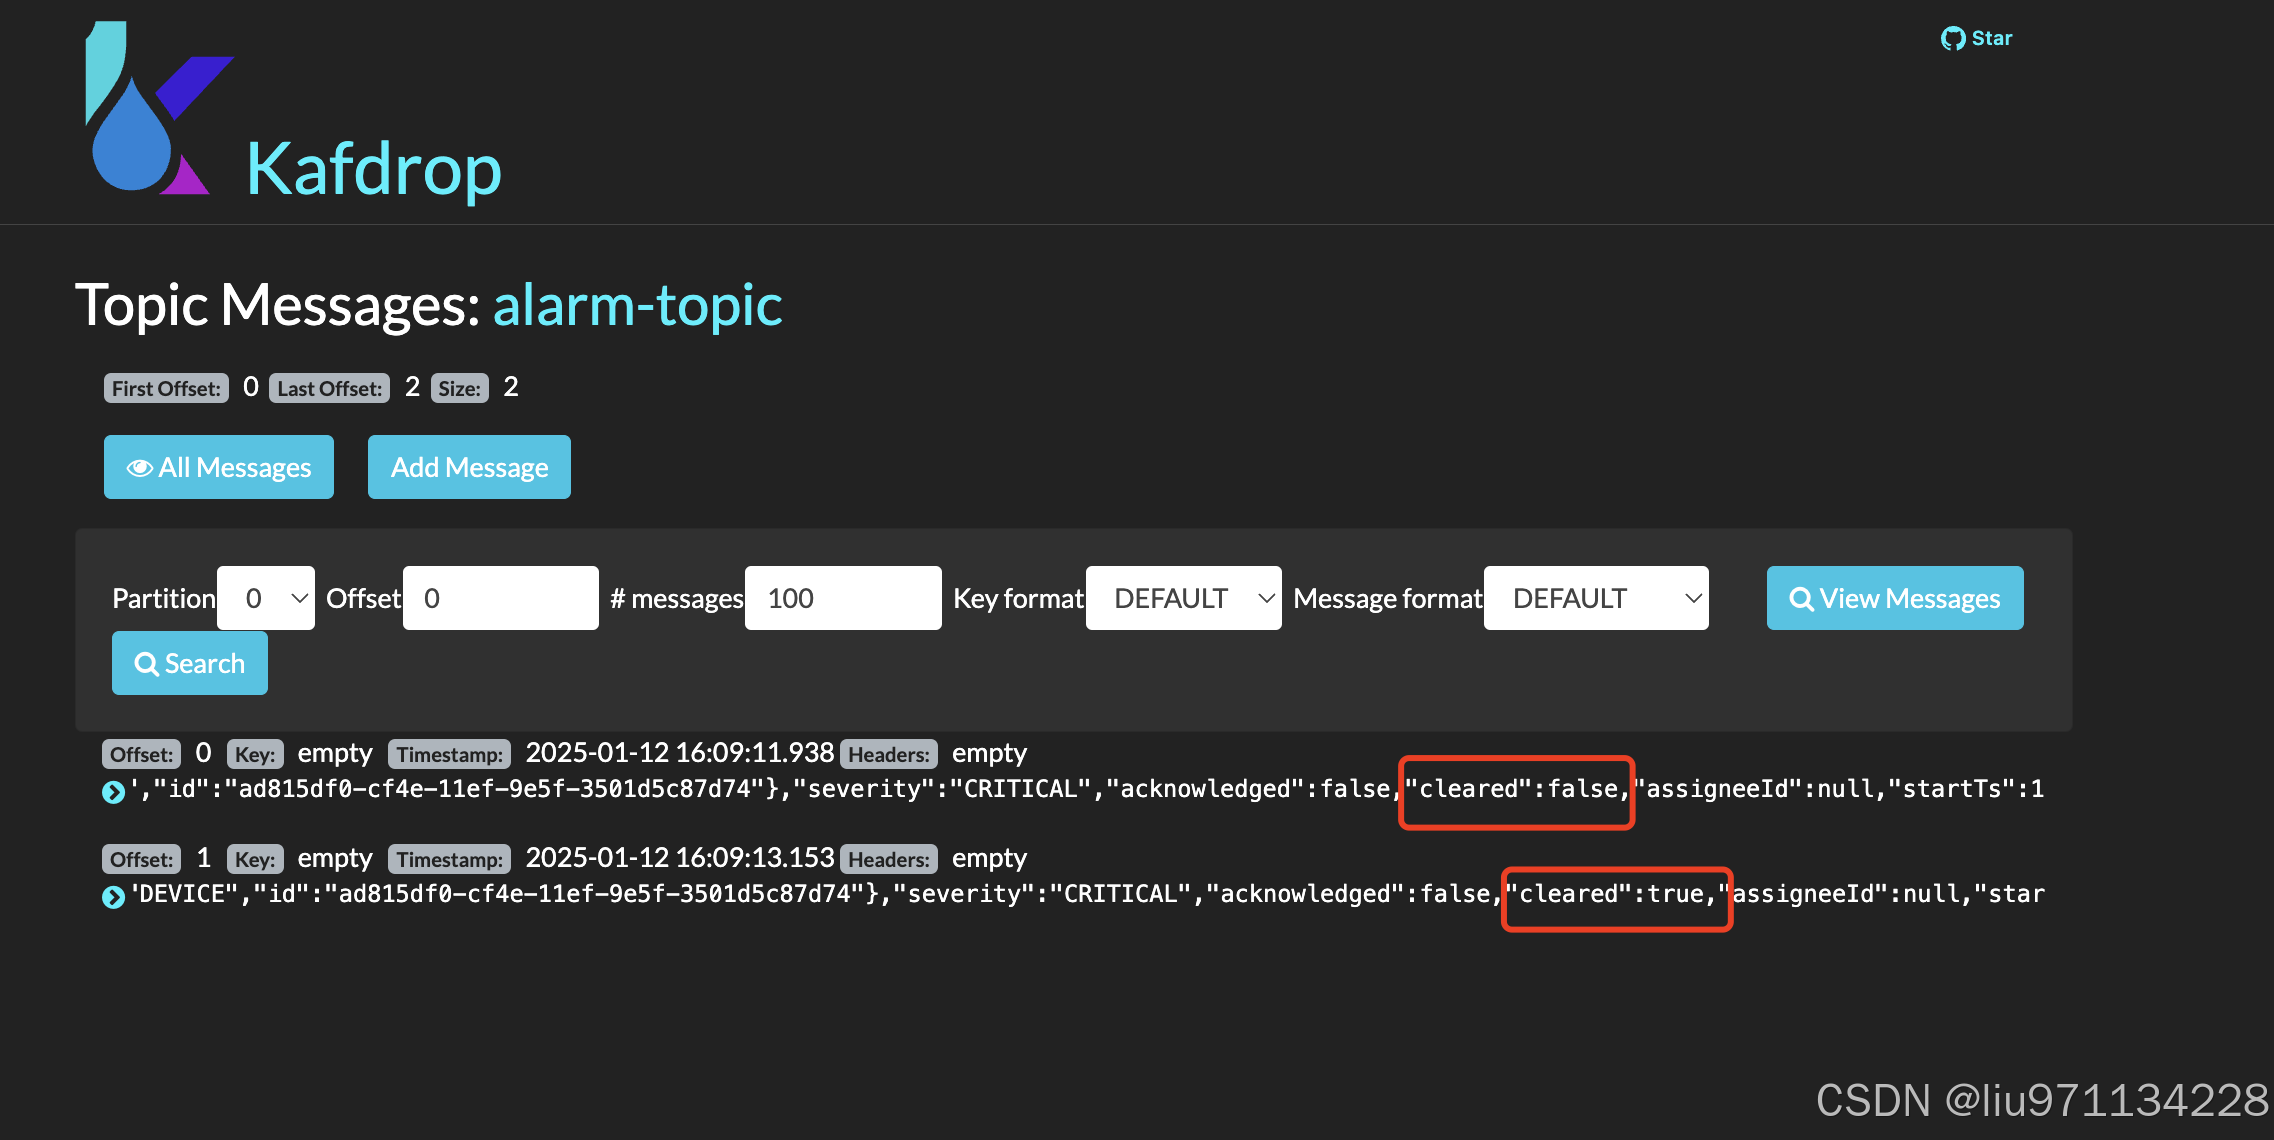Screen dimensions: 2274x1140
Task: Click the Kafdrop title text
Action: tap(373, 169)
